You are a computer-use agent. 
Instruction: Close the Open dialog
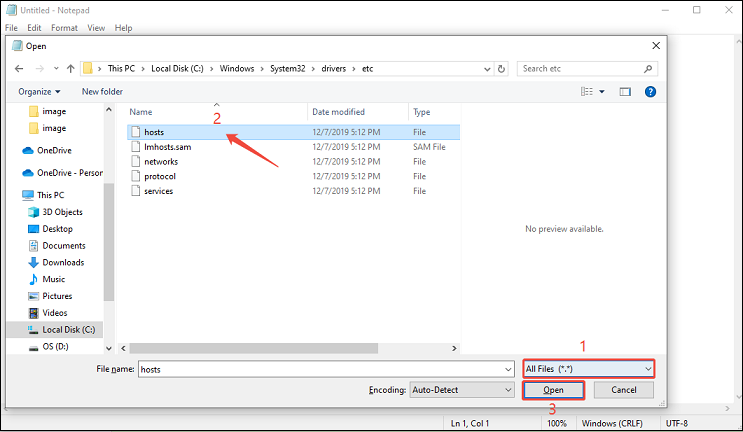(x=656, y=45)
